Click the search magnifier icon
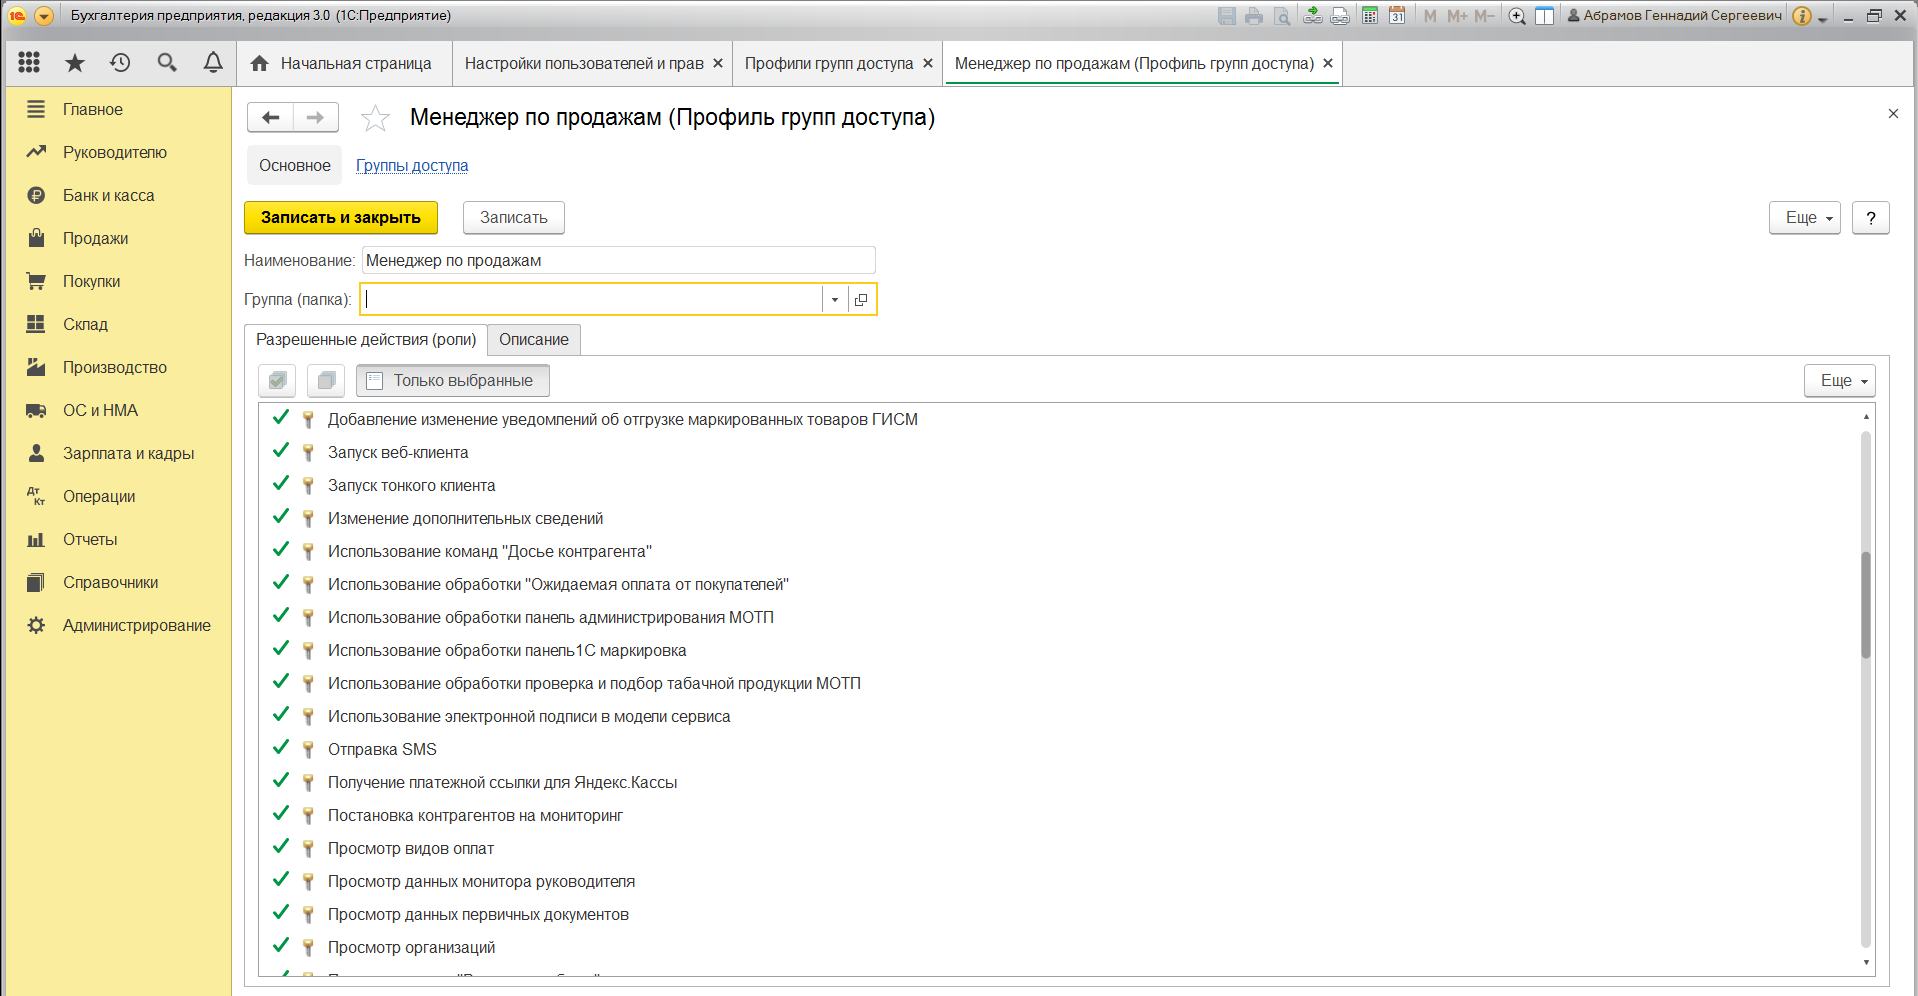 (x=167, y=63)
